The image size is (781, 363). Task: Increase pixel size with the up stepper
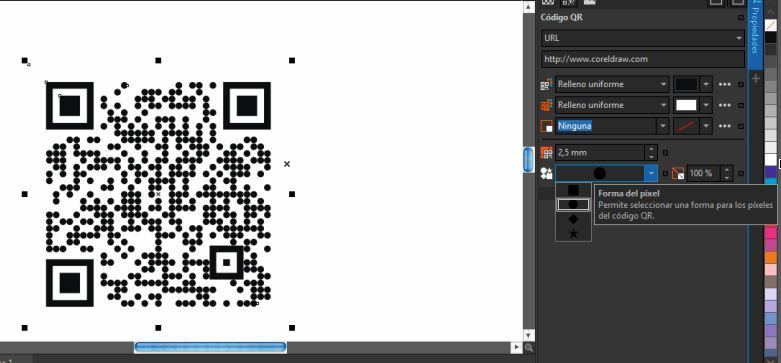click(x=651, y=149)
